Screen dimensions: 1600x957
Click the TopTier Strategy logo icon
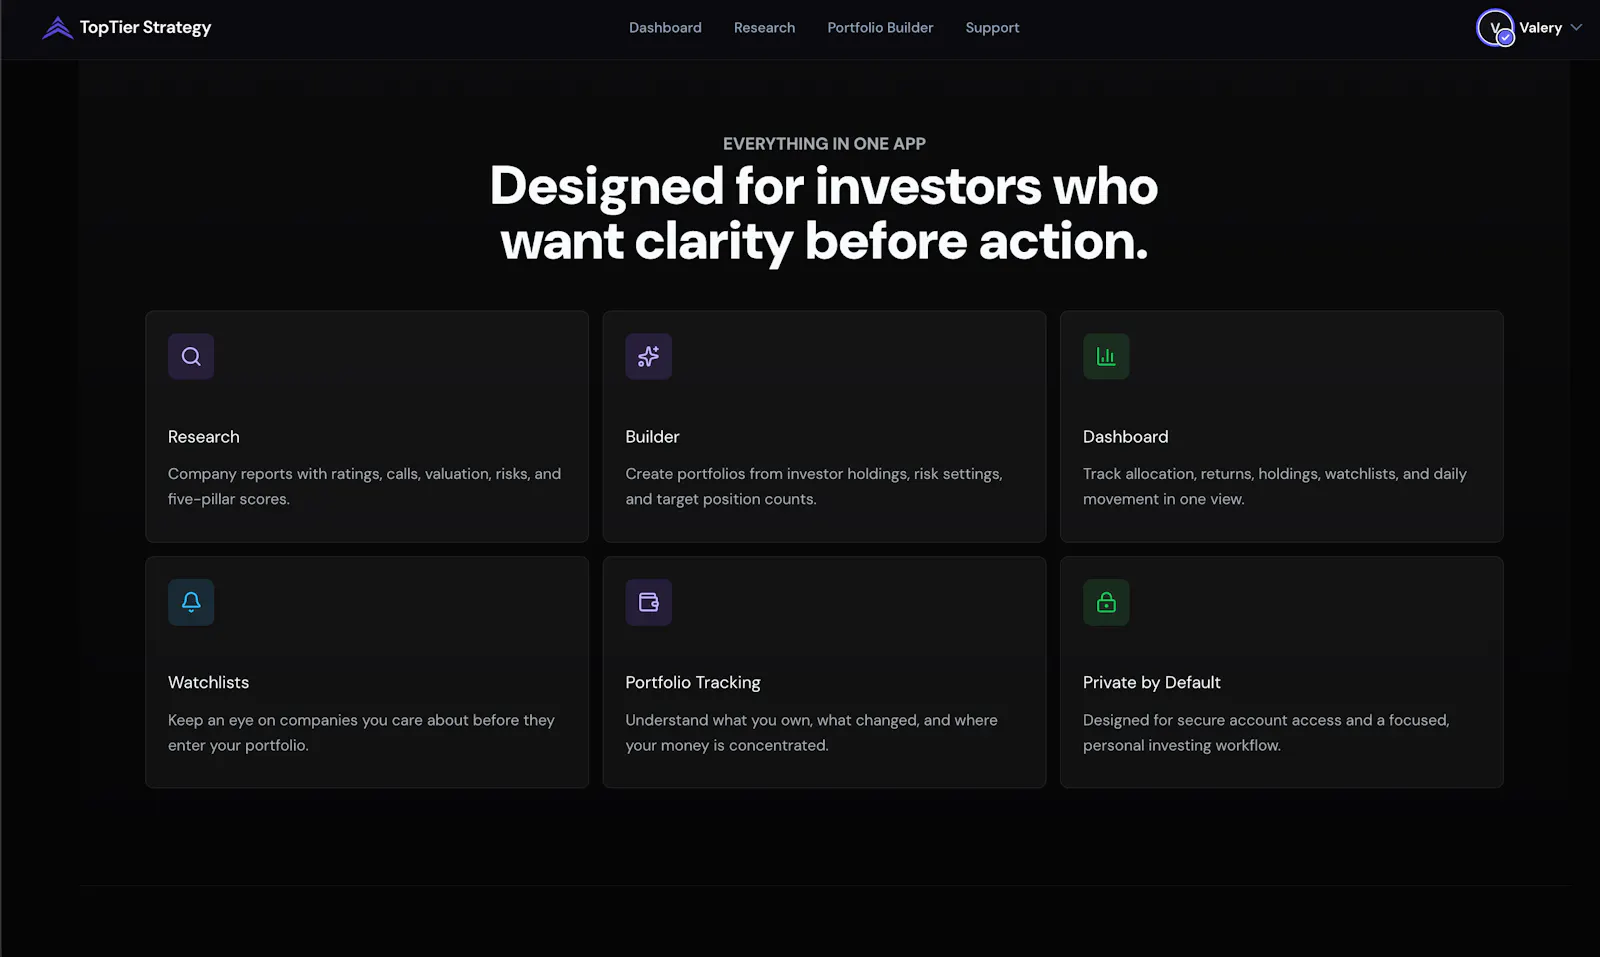58,28
